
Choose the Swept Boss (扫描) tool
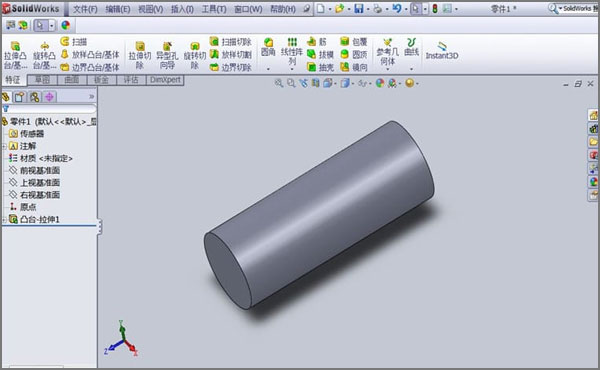(73, 41)
